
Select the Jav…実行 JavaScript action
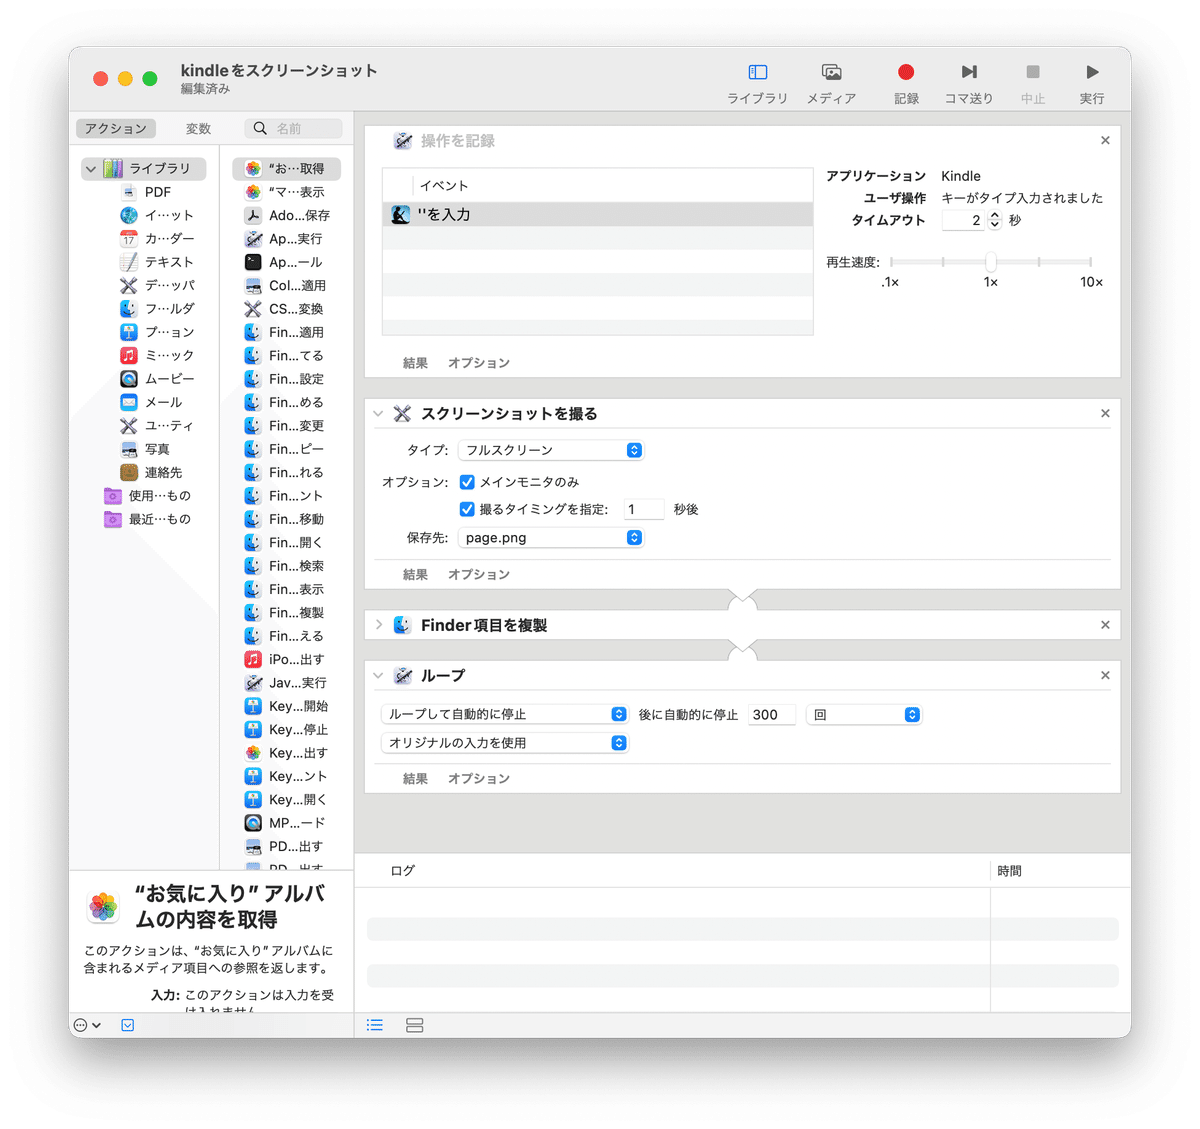tap(286, 683)
